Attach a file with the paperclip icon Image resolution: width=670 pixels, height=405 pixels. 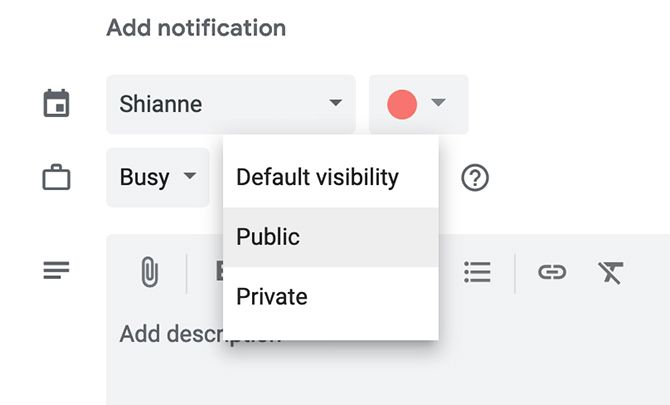click(x=149, y=272)
